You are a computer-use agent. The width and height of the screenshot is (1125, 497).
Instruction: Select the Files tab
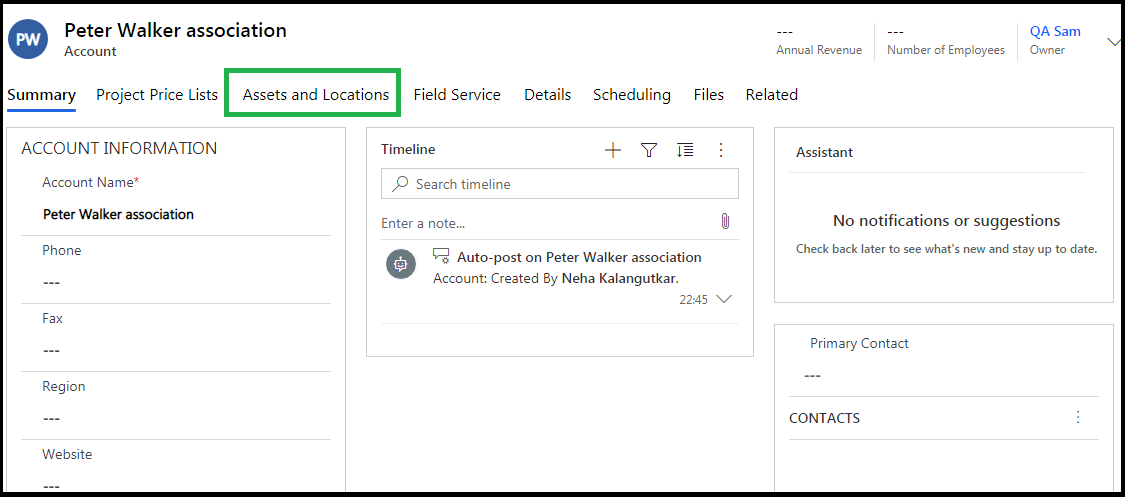click(x=708, y=95)
